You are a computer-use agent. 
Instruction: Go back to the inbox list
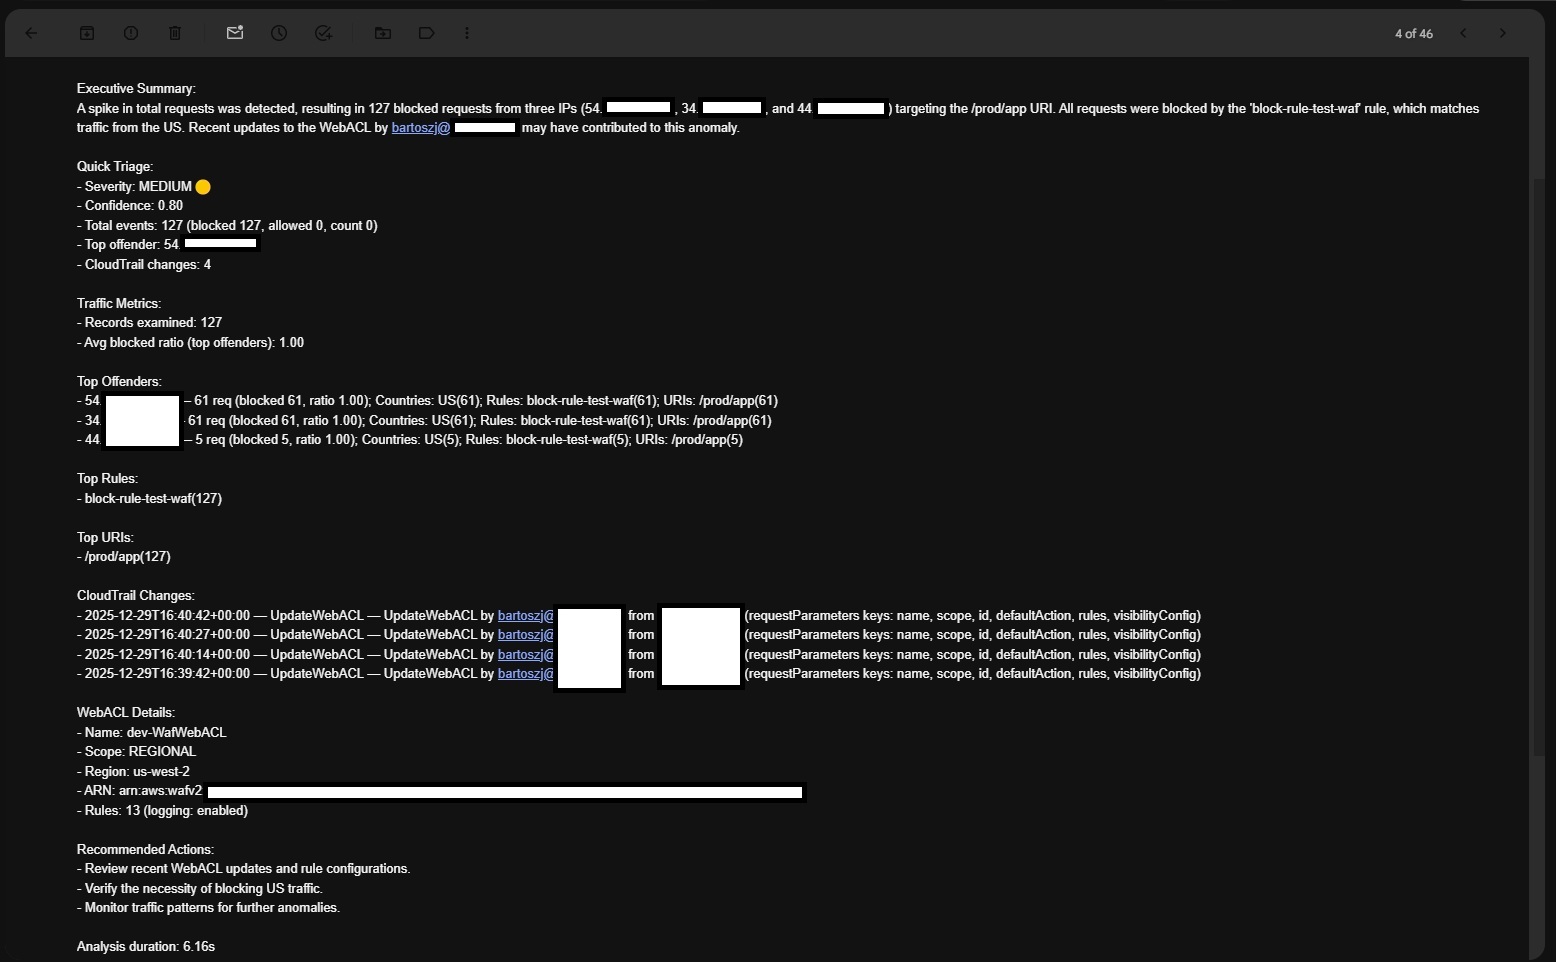tap(31, 33)
